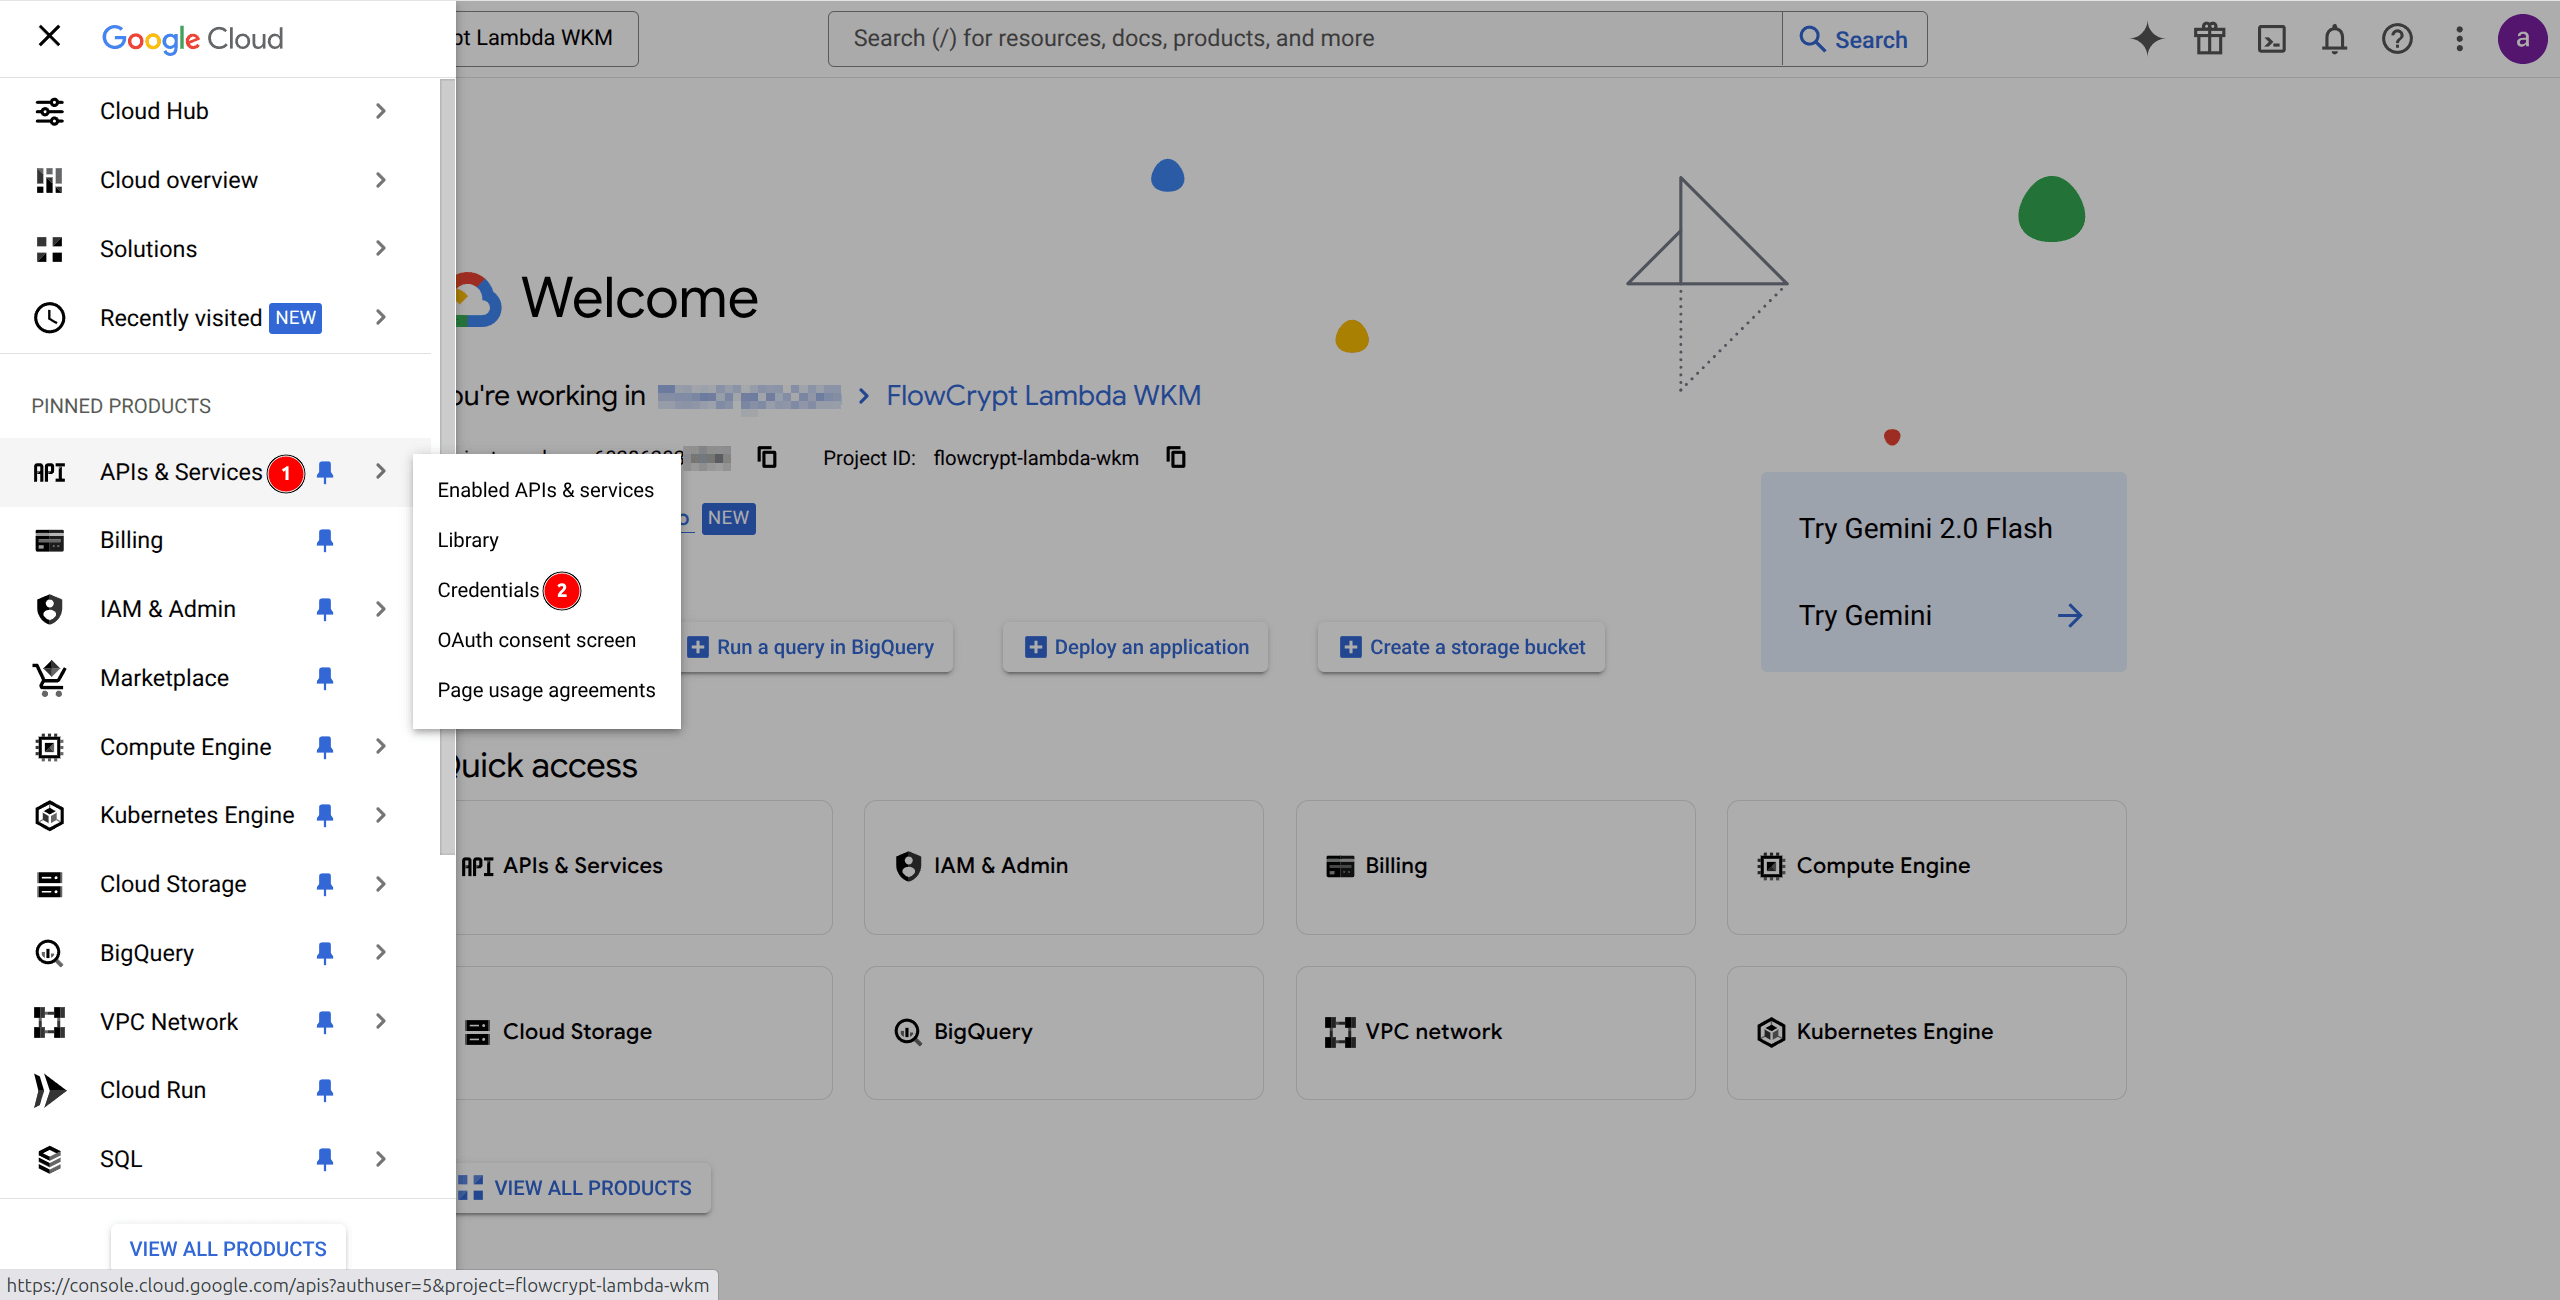The height and width of the screenshot is (1300, 2560).
Task: Unpin Cloud Storage from pinned products
Action: (325, 884)
